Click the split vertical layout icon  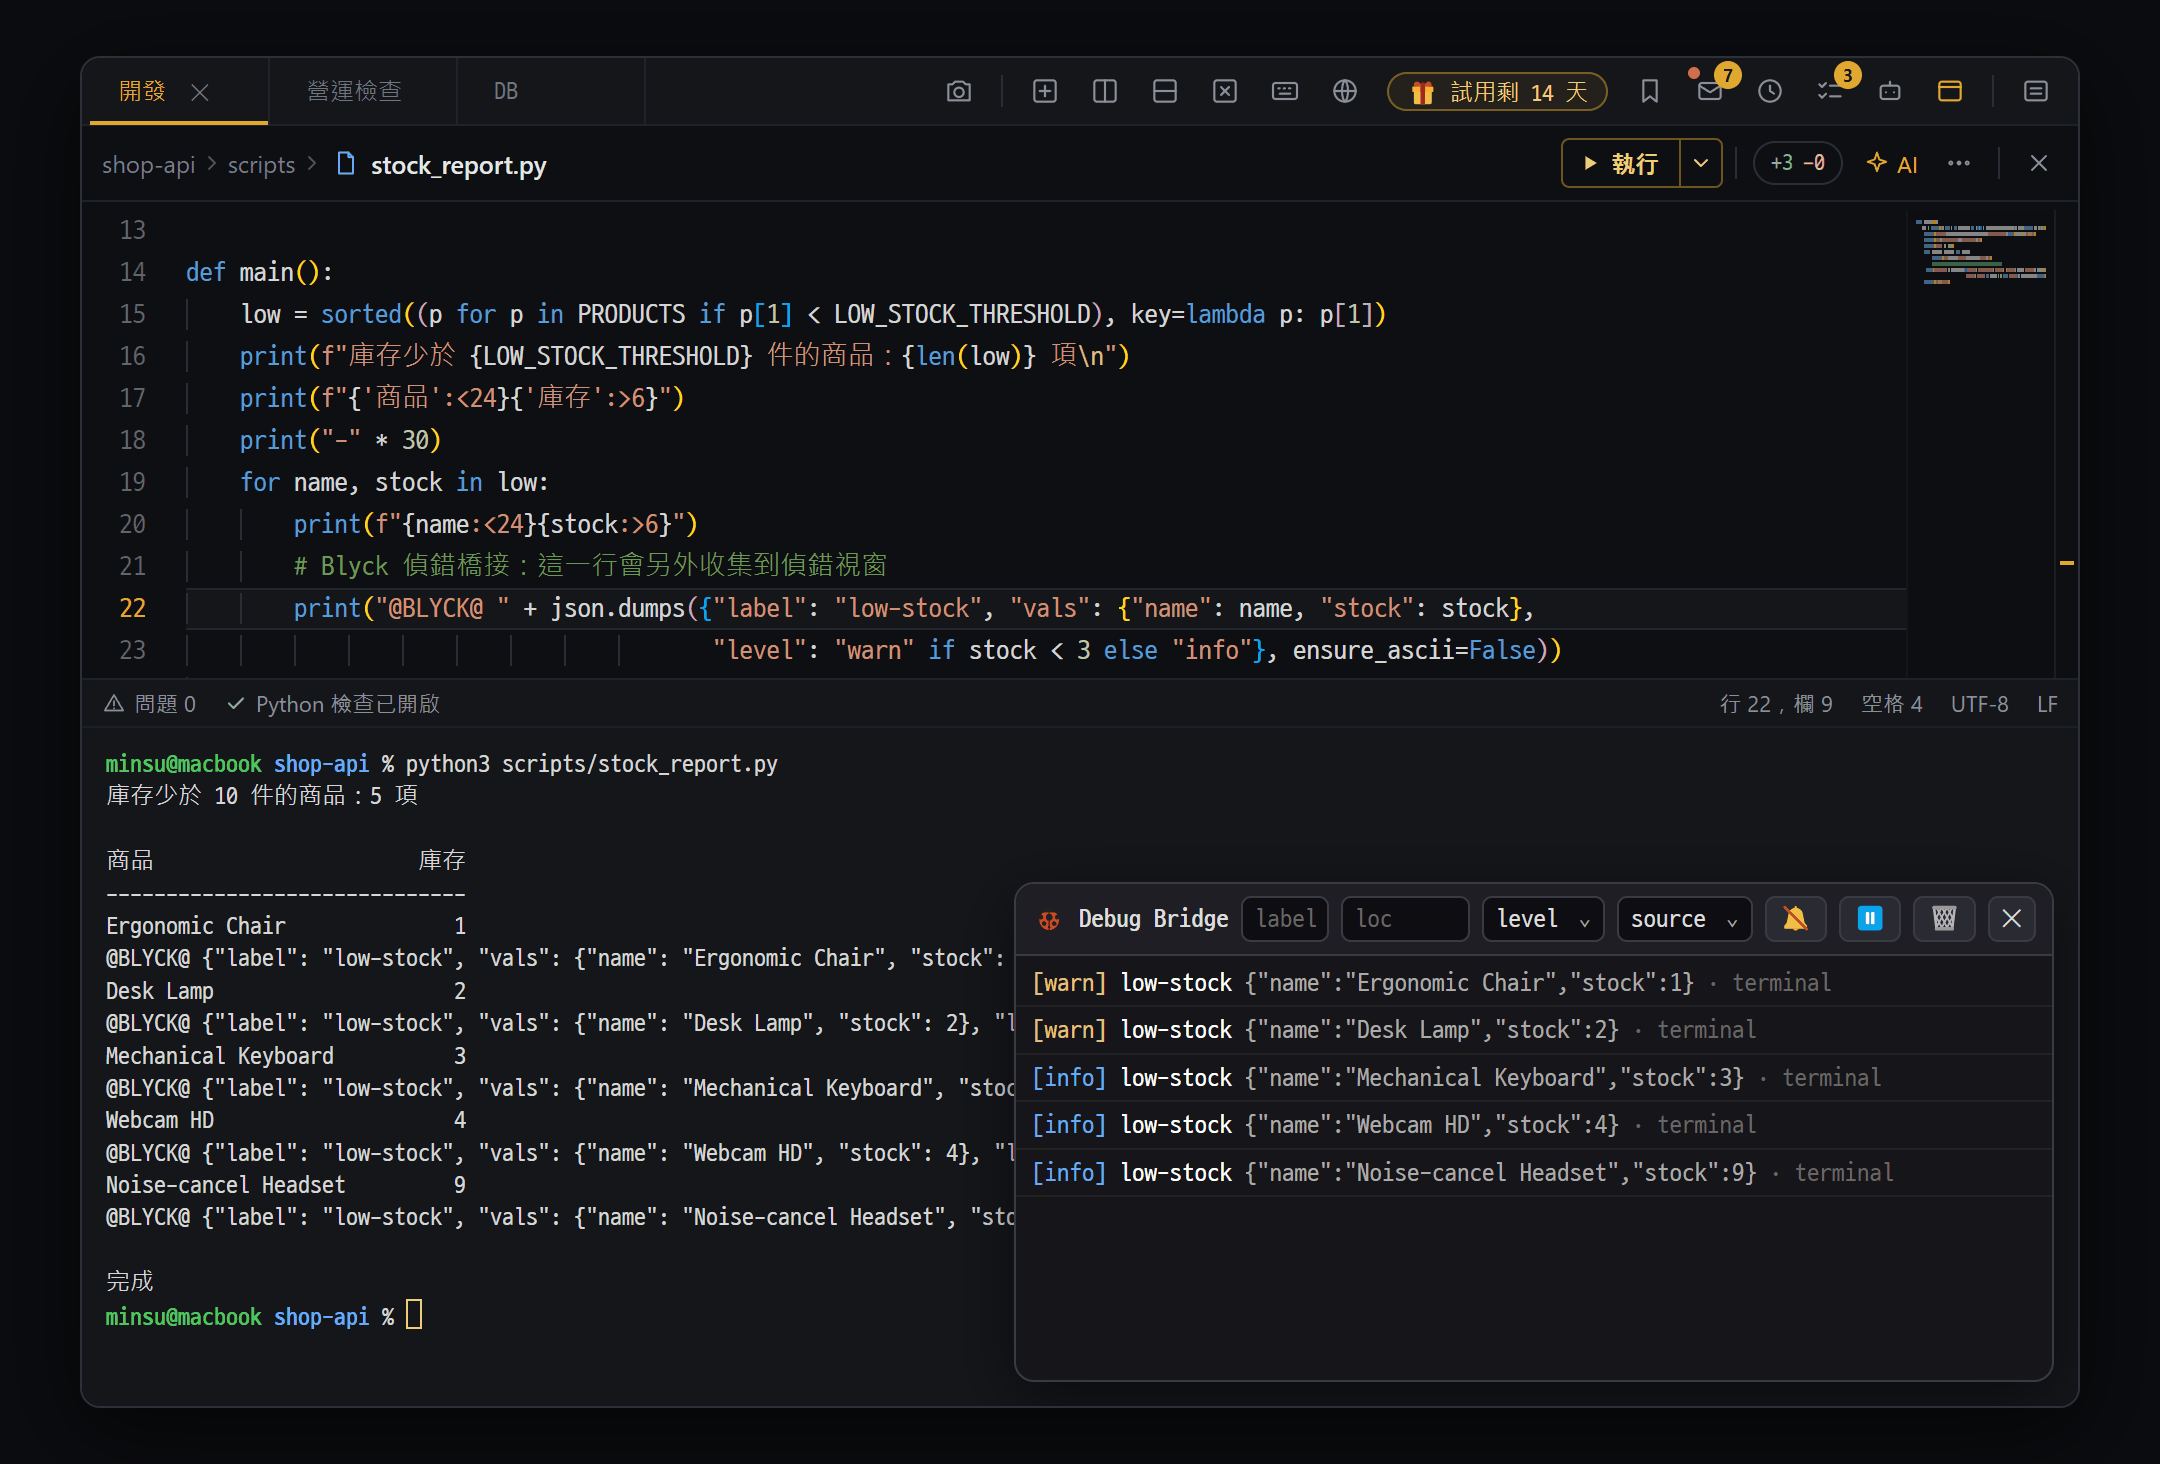click(1104, 92)
